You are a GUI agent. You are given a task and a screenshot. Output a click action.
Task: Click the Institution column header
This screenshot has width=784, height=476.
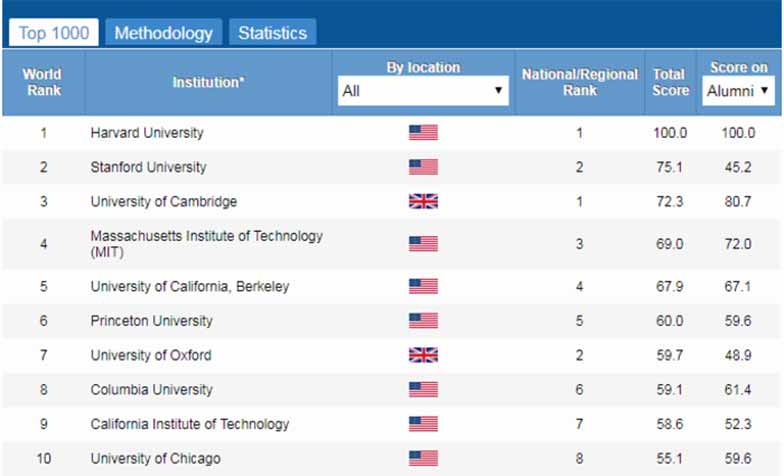[208, 82]
